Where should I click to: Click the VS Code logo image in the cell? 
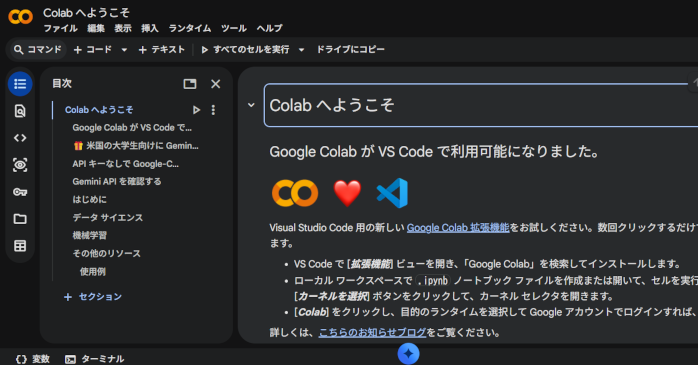pyautogui.click(x=392, y=193)
